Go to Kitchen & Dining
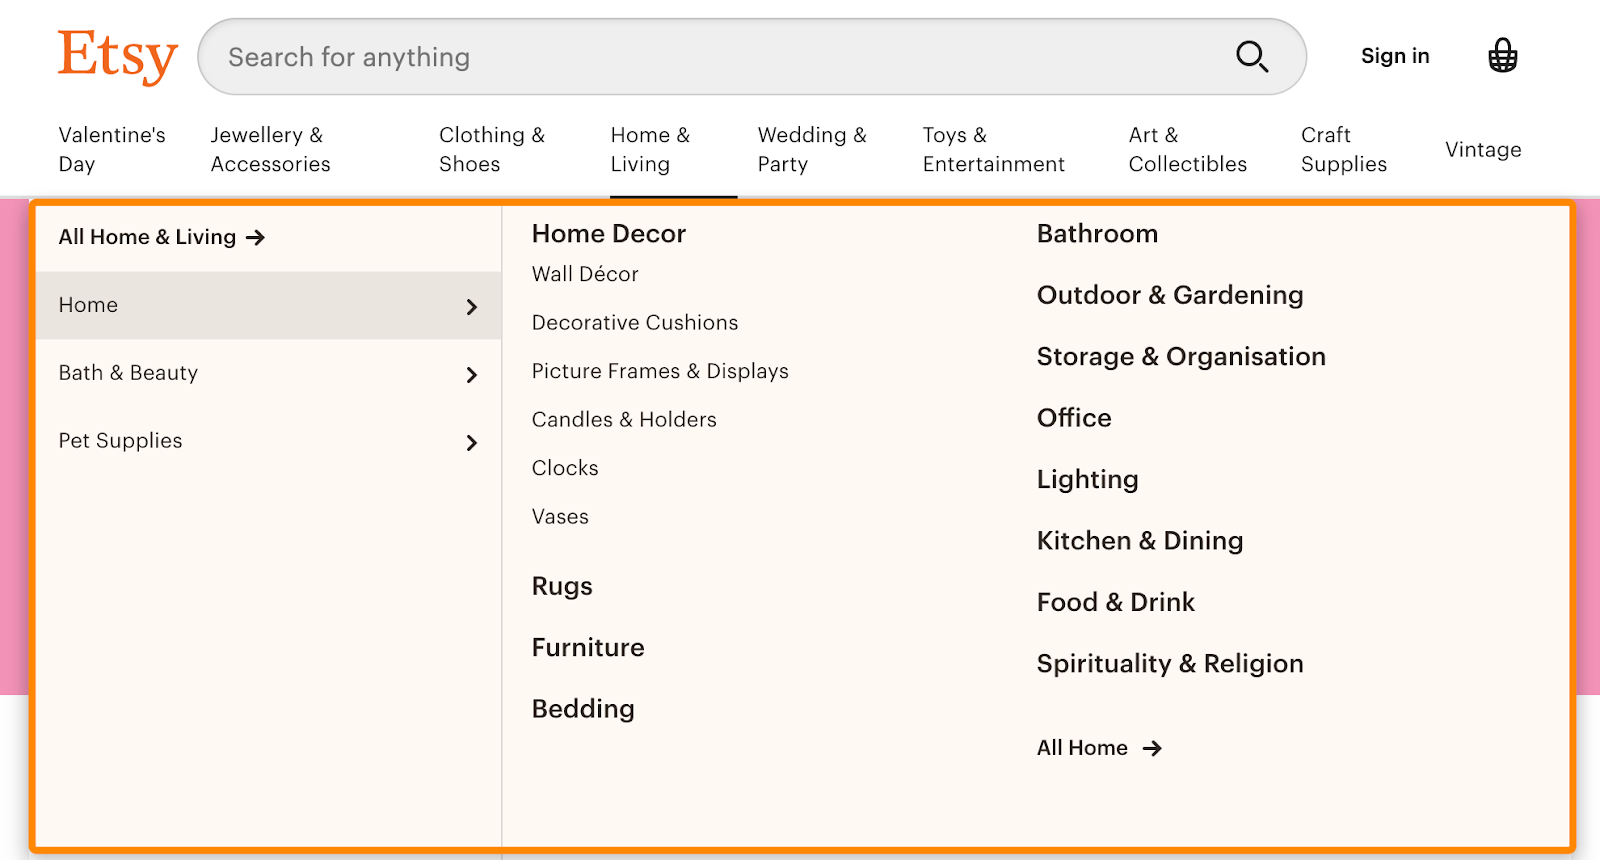The height and width of the screenshot is (860, 1600). (x=1139, y=541)
